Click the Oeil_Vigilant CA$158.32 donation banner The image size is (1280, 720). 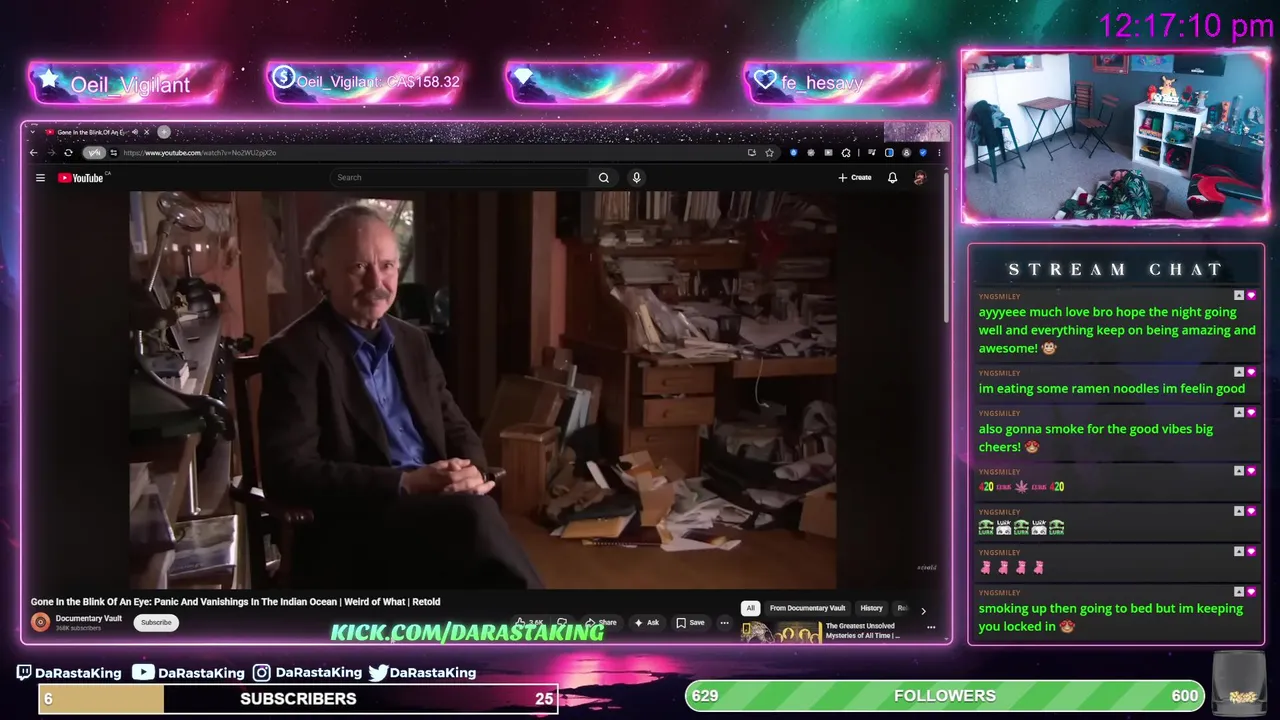point(365,82)
